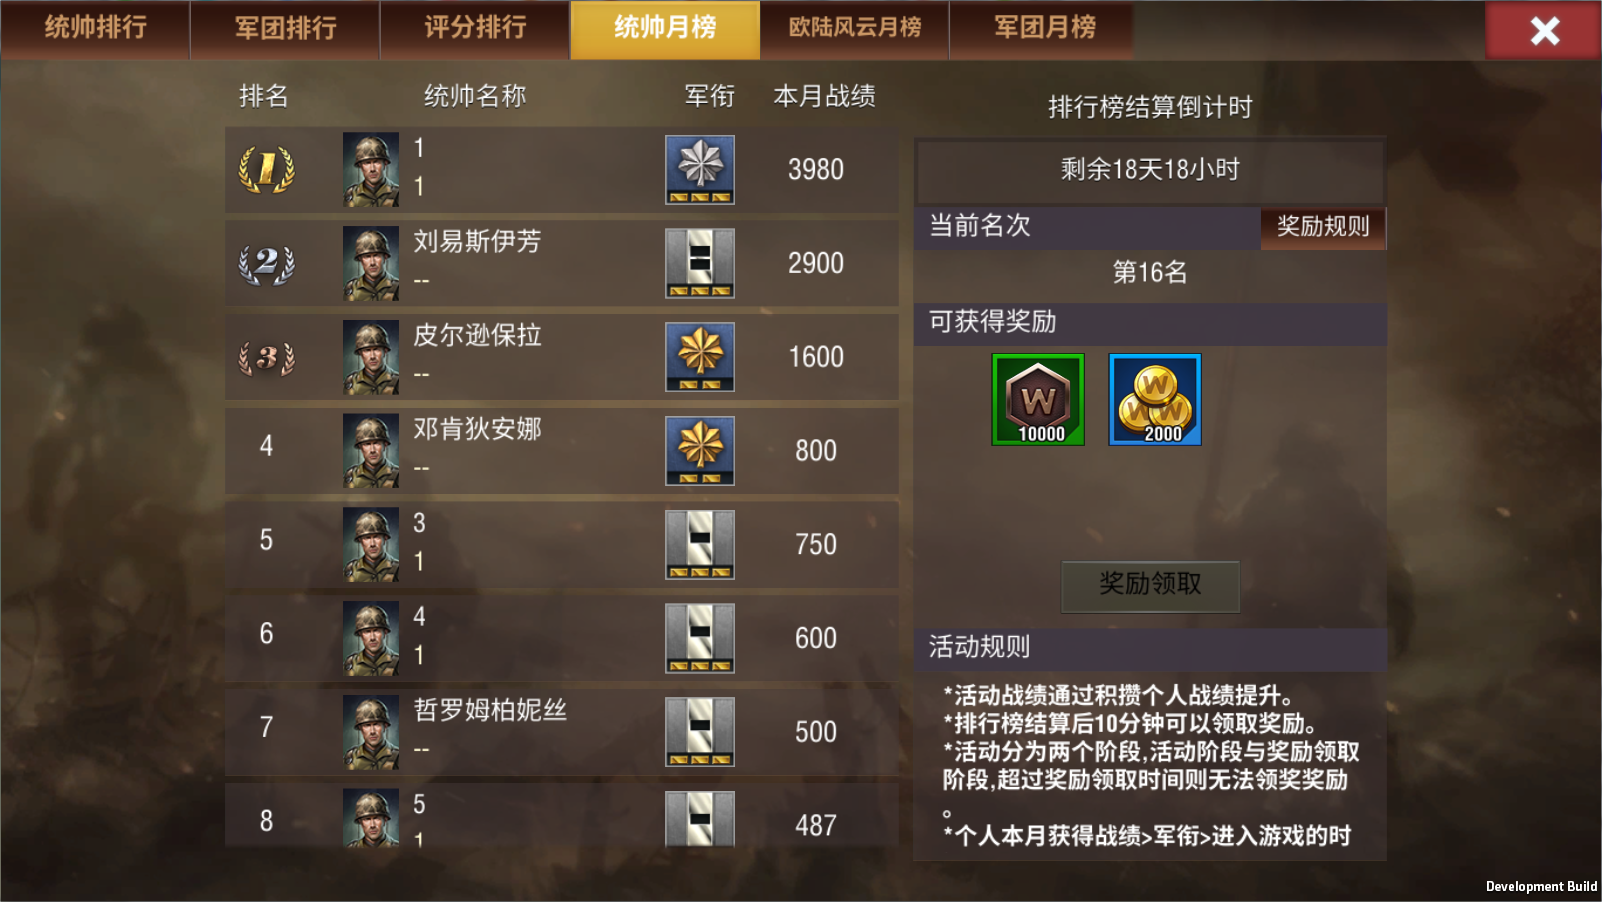Click the blue 2000 gold coins reward icon
Image resolution: width=1602 pixels, height=902 pixels.
[x=1155, y=399]
